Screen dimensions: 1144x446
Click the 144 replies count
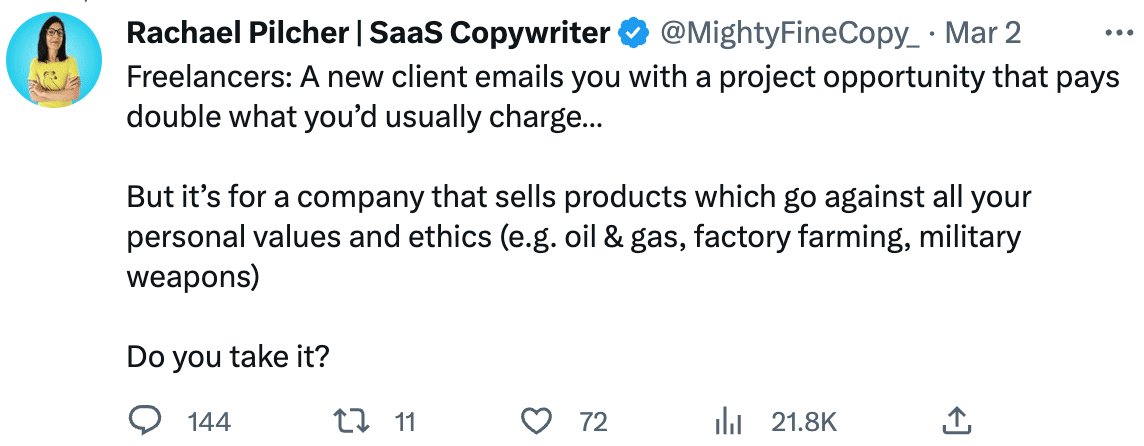click(209, 422)
